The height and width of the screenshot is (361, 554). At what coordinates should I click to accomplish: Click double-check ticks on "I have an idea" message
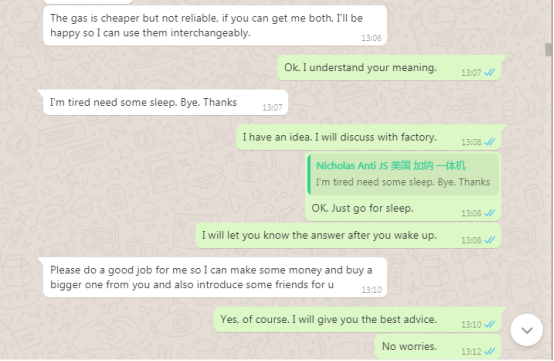(x=490, y=142)
